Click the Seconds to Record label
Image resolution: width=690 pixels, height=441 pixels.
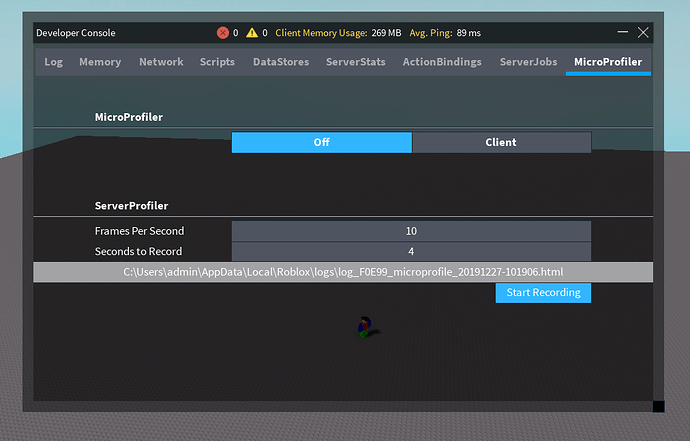click(x=138, y=251)
